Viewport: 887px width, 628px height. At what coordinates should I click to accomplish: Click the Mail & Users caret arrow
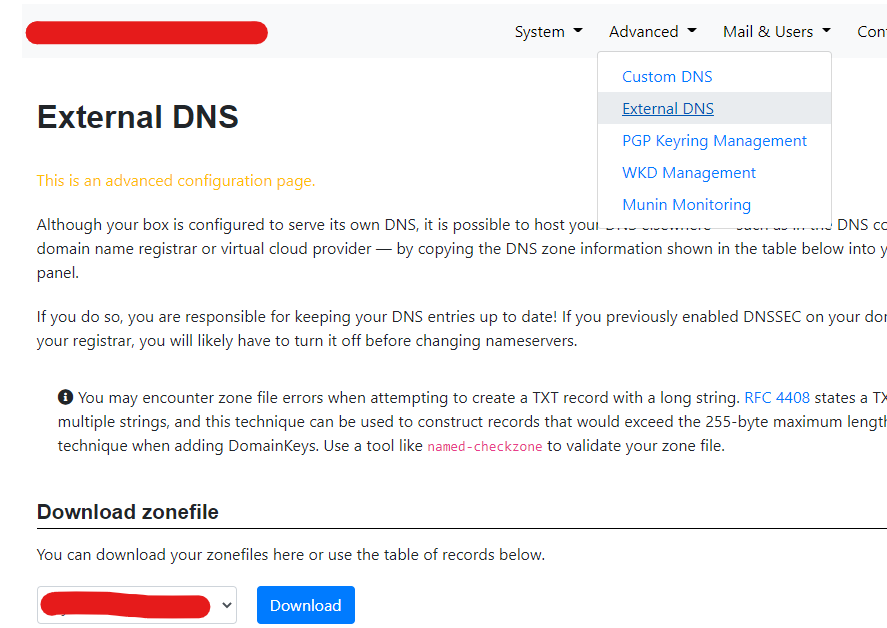click(826, 31)
